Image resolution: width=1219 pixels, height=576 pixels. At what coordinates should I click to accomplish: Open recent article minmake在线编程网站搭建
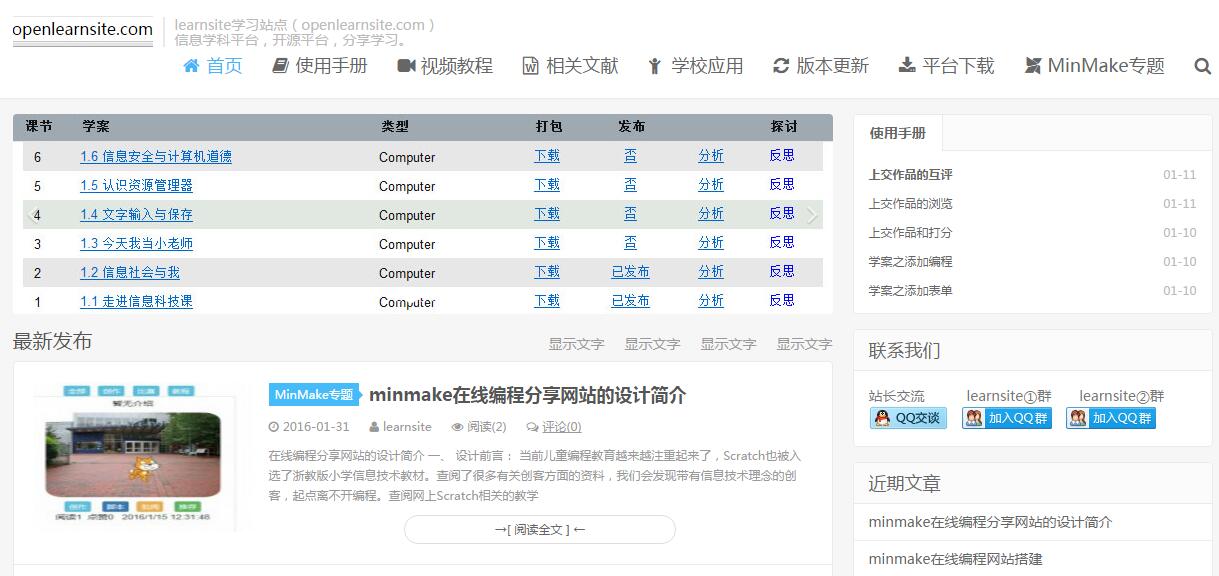point(955,559)
